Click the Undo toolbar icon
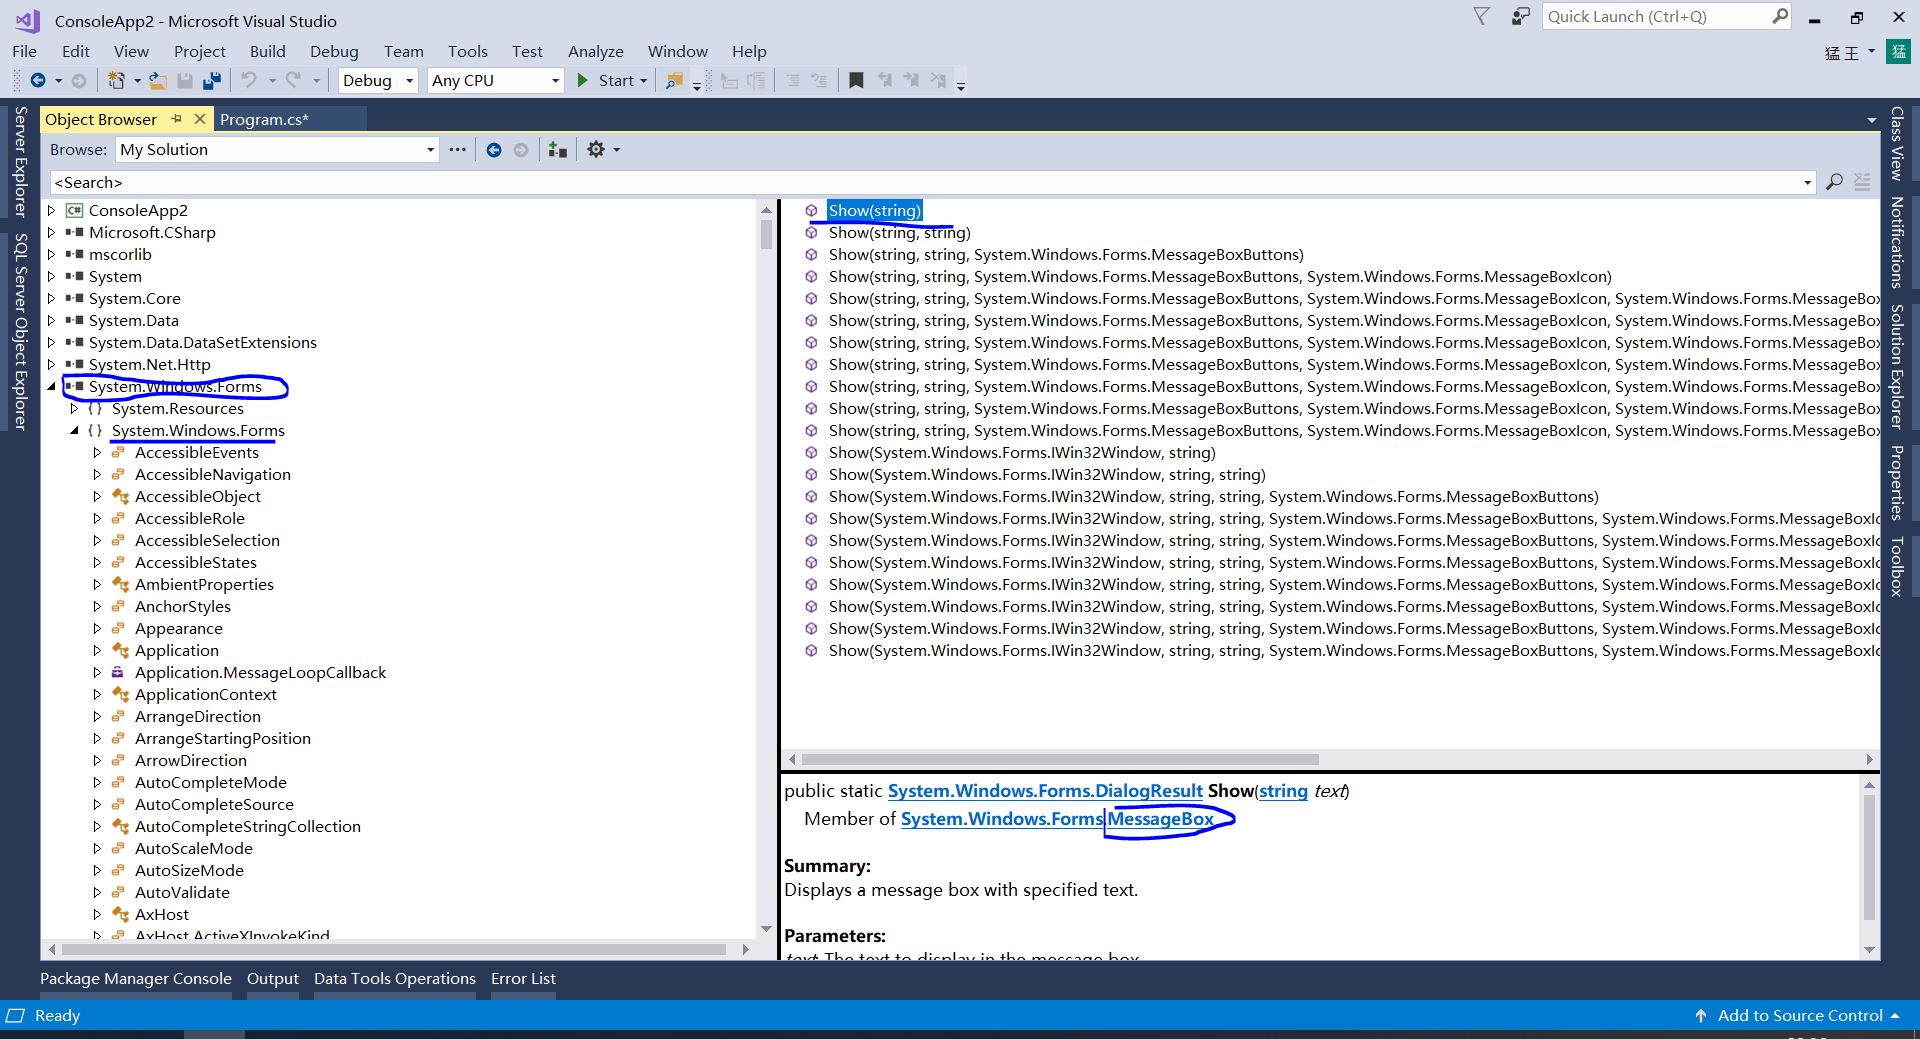The width and height of the screenshot is (1920, 1039). (249, 81)
